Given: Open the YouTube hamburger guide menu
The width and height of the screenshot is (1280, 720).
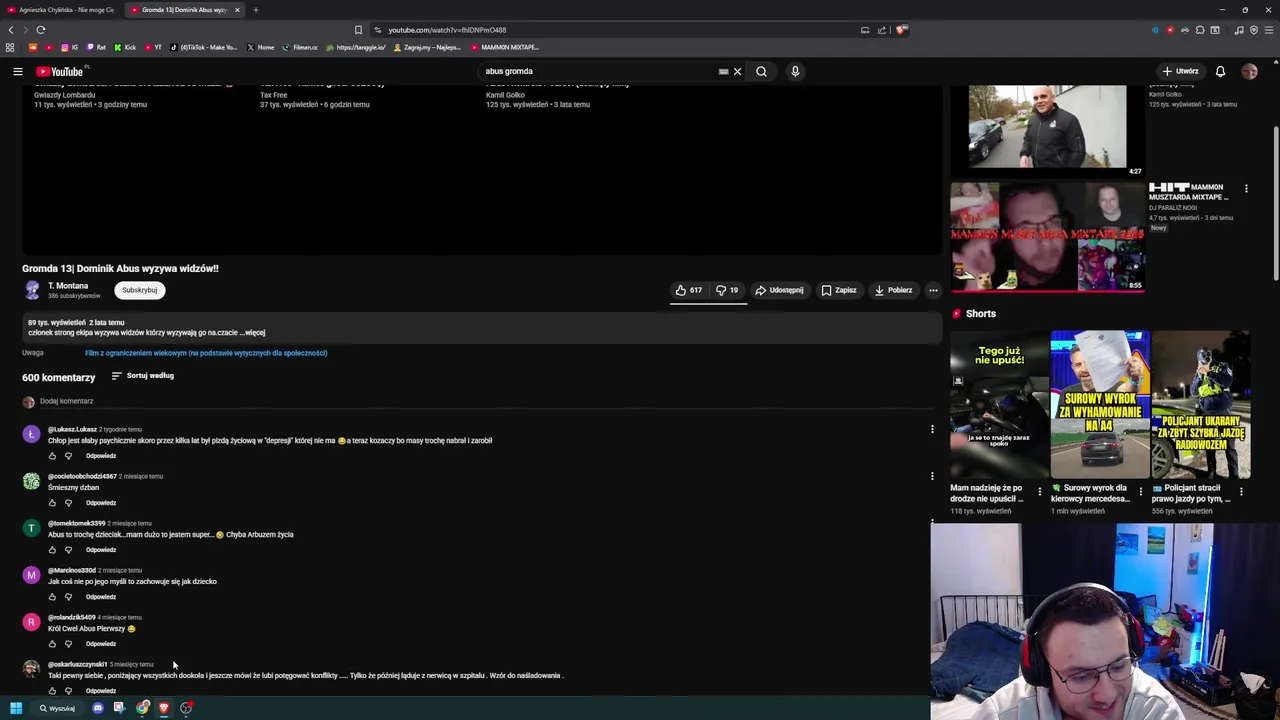Looking at the screenshot, I should tap(17, 71).
